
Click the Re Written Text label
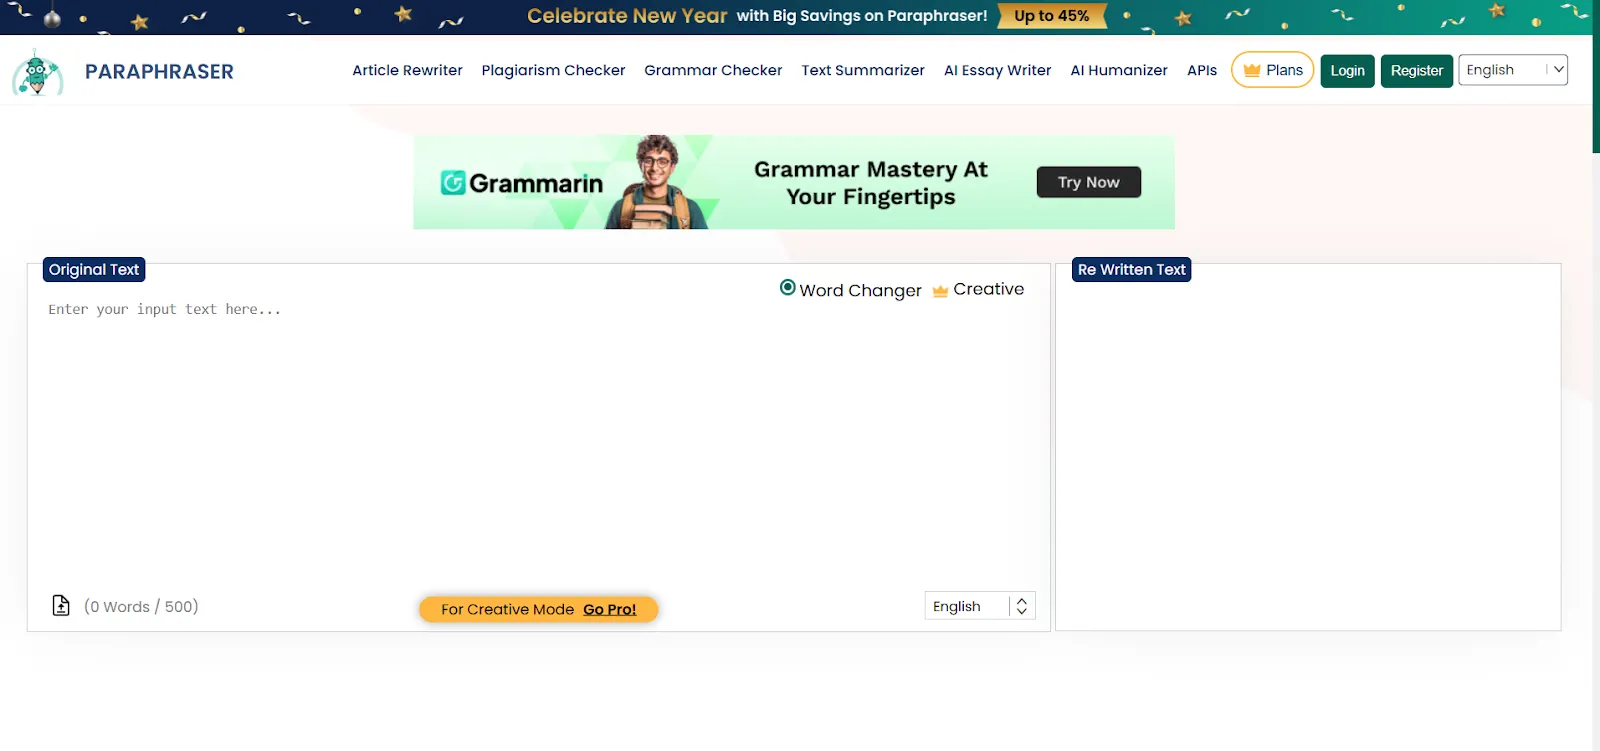tap(1131, 270)
